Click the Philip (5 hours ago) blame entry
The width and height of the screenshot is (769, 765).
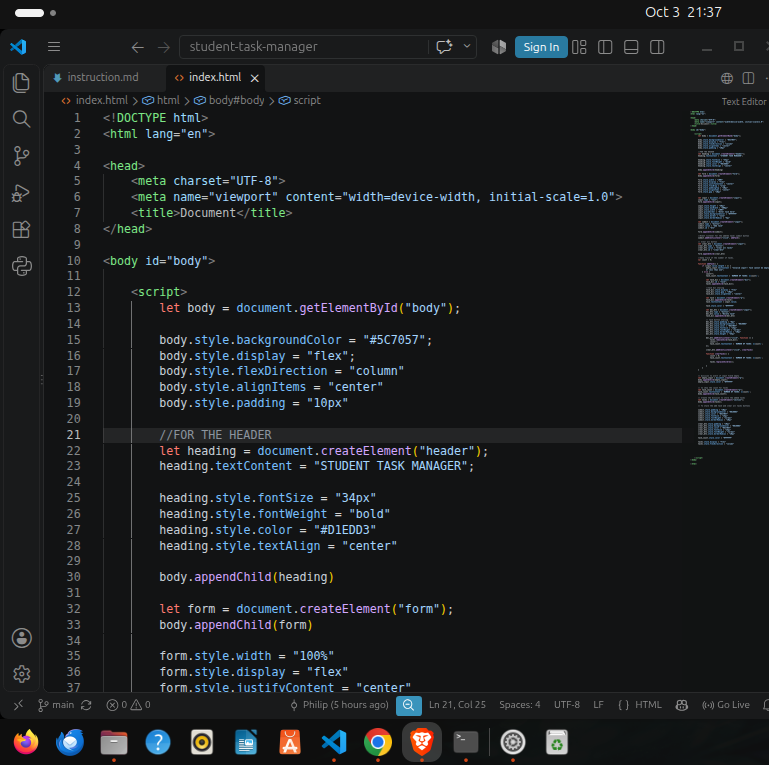[x=339, y=705]
